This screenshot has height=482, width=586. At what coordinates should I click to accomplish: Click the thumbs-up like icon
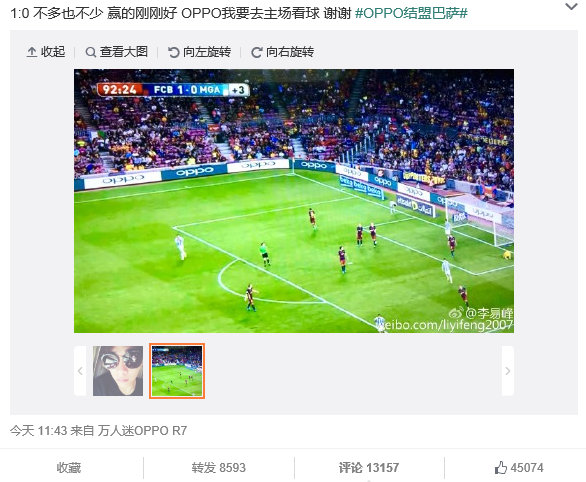(x=500, y=467)
